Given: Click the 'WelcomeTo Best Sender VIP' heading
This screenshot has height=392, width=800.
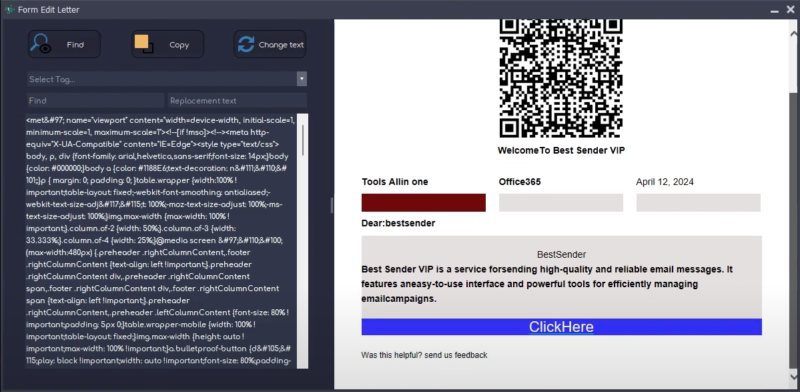Looking at the screenshot, I should 561,151.
